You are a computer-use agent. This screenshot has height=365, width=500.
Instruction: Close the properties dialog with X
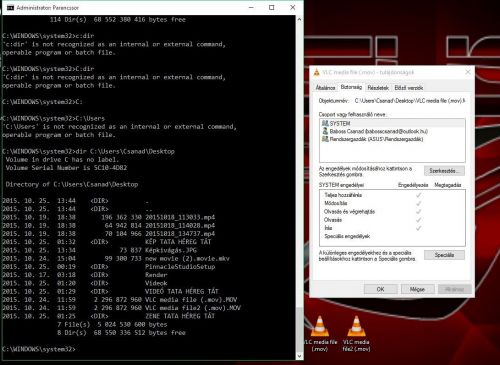pyautogui.click(x=468, y=72)
